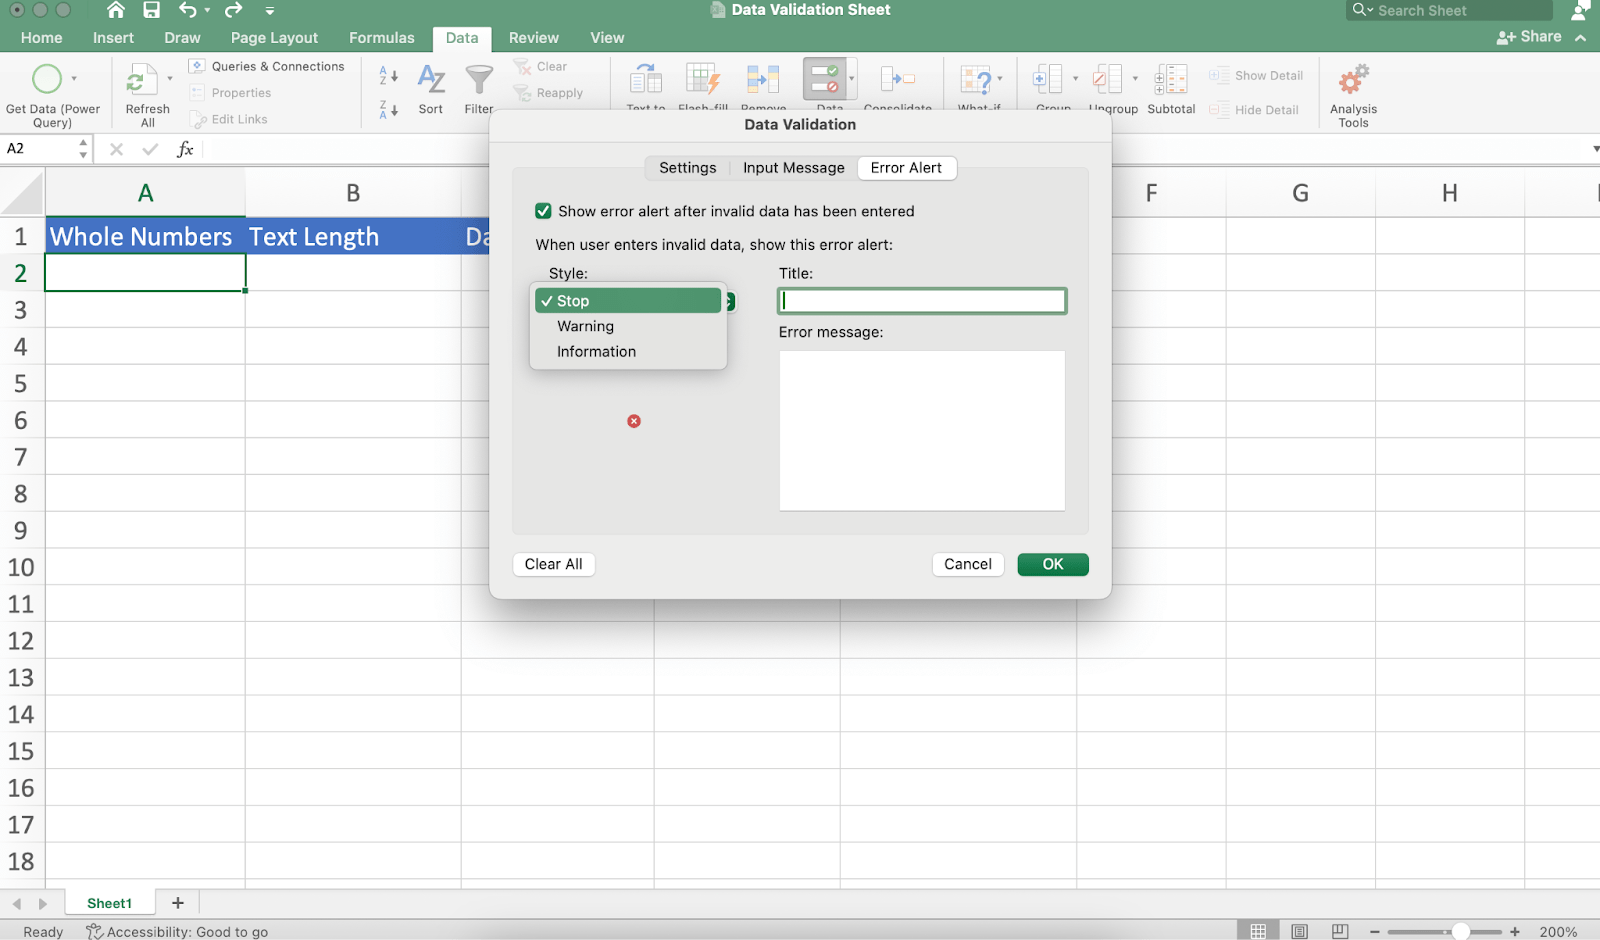This screenshot has height=940, width=1600.
Task: Choose Information as the alert style
Action: (x=596, y=351)
